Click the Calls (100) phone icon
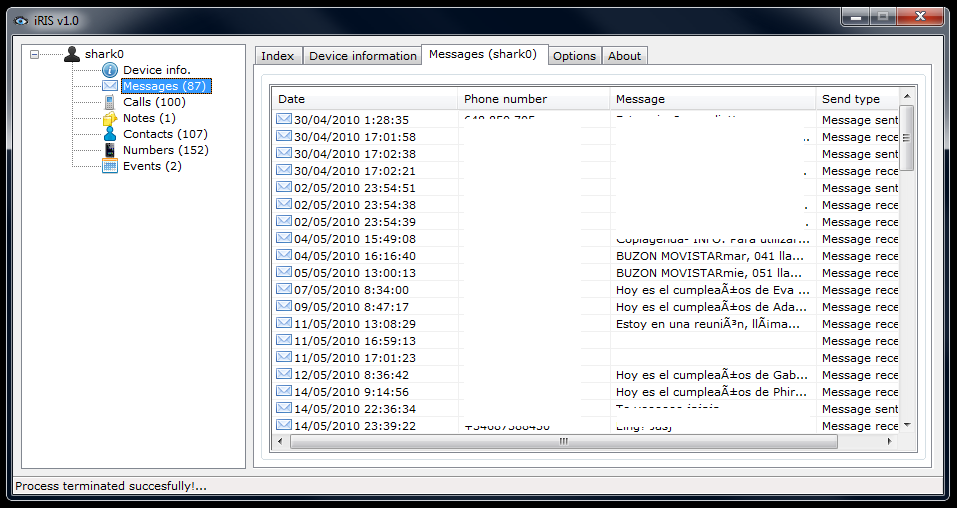957x508 pixels. [110, 102]
